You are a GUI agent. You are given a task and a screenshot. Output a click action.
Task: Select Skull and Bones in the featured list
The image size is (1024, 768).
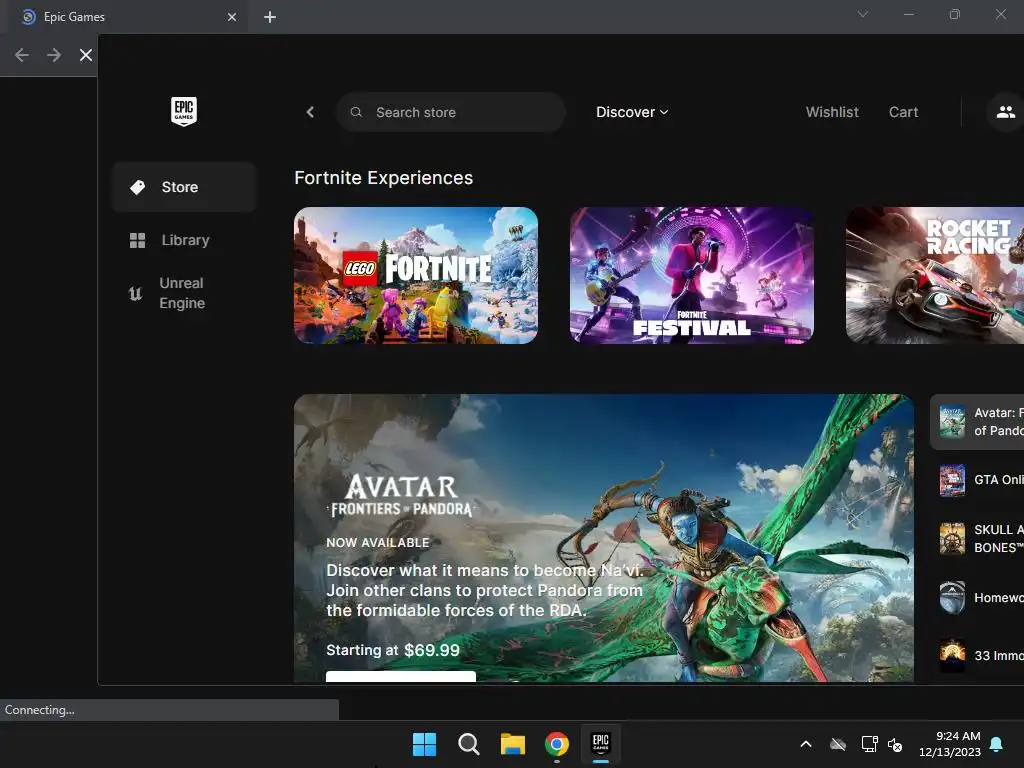(x=977, y=539)
